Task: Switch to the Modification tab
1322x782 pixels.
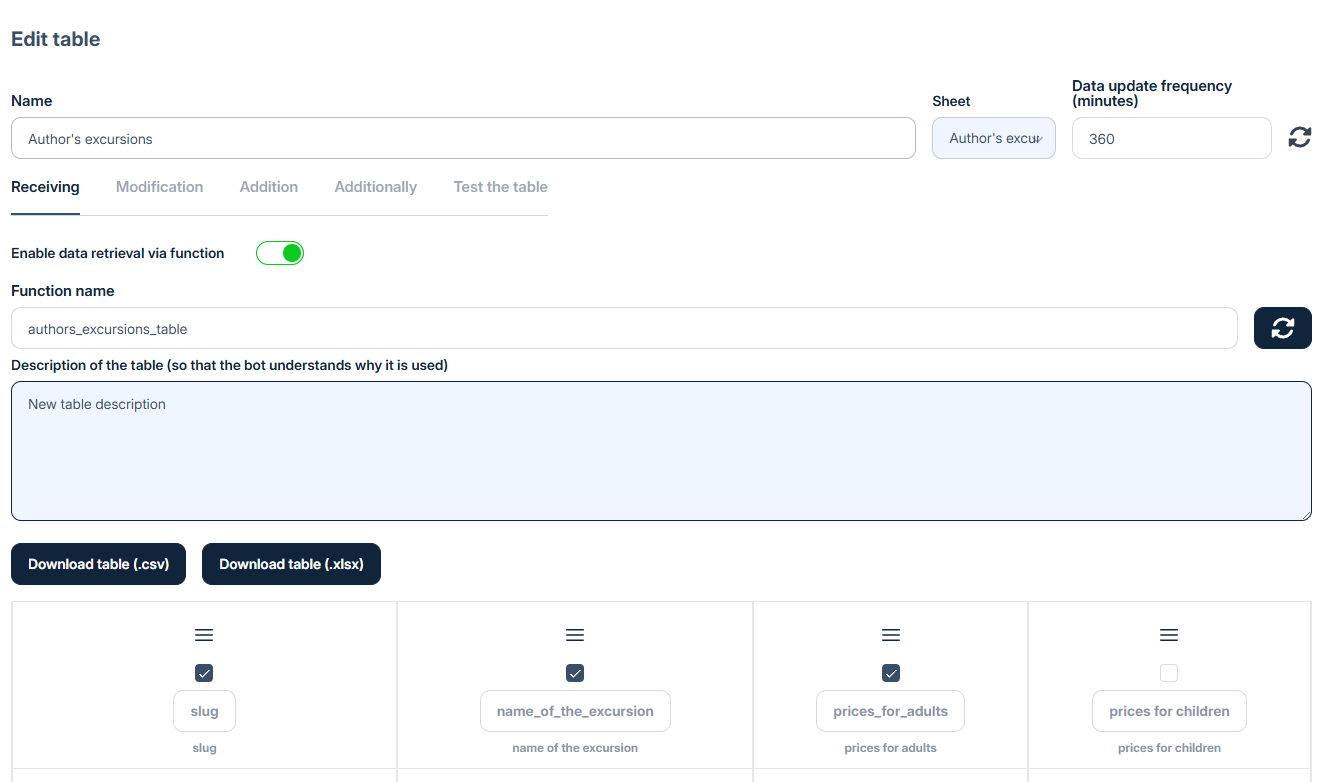Action: click(159, 187)
